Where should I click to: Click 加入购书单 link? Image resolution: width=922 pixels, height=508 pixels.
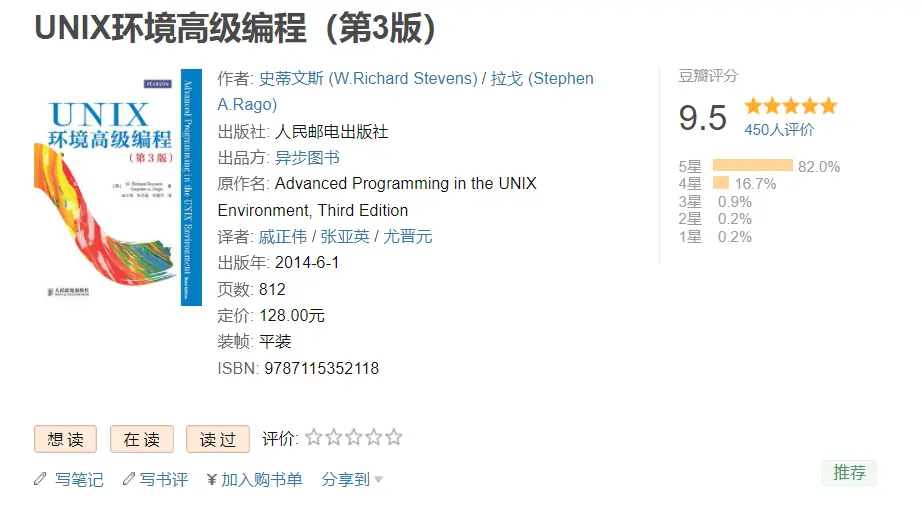262,480
